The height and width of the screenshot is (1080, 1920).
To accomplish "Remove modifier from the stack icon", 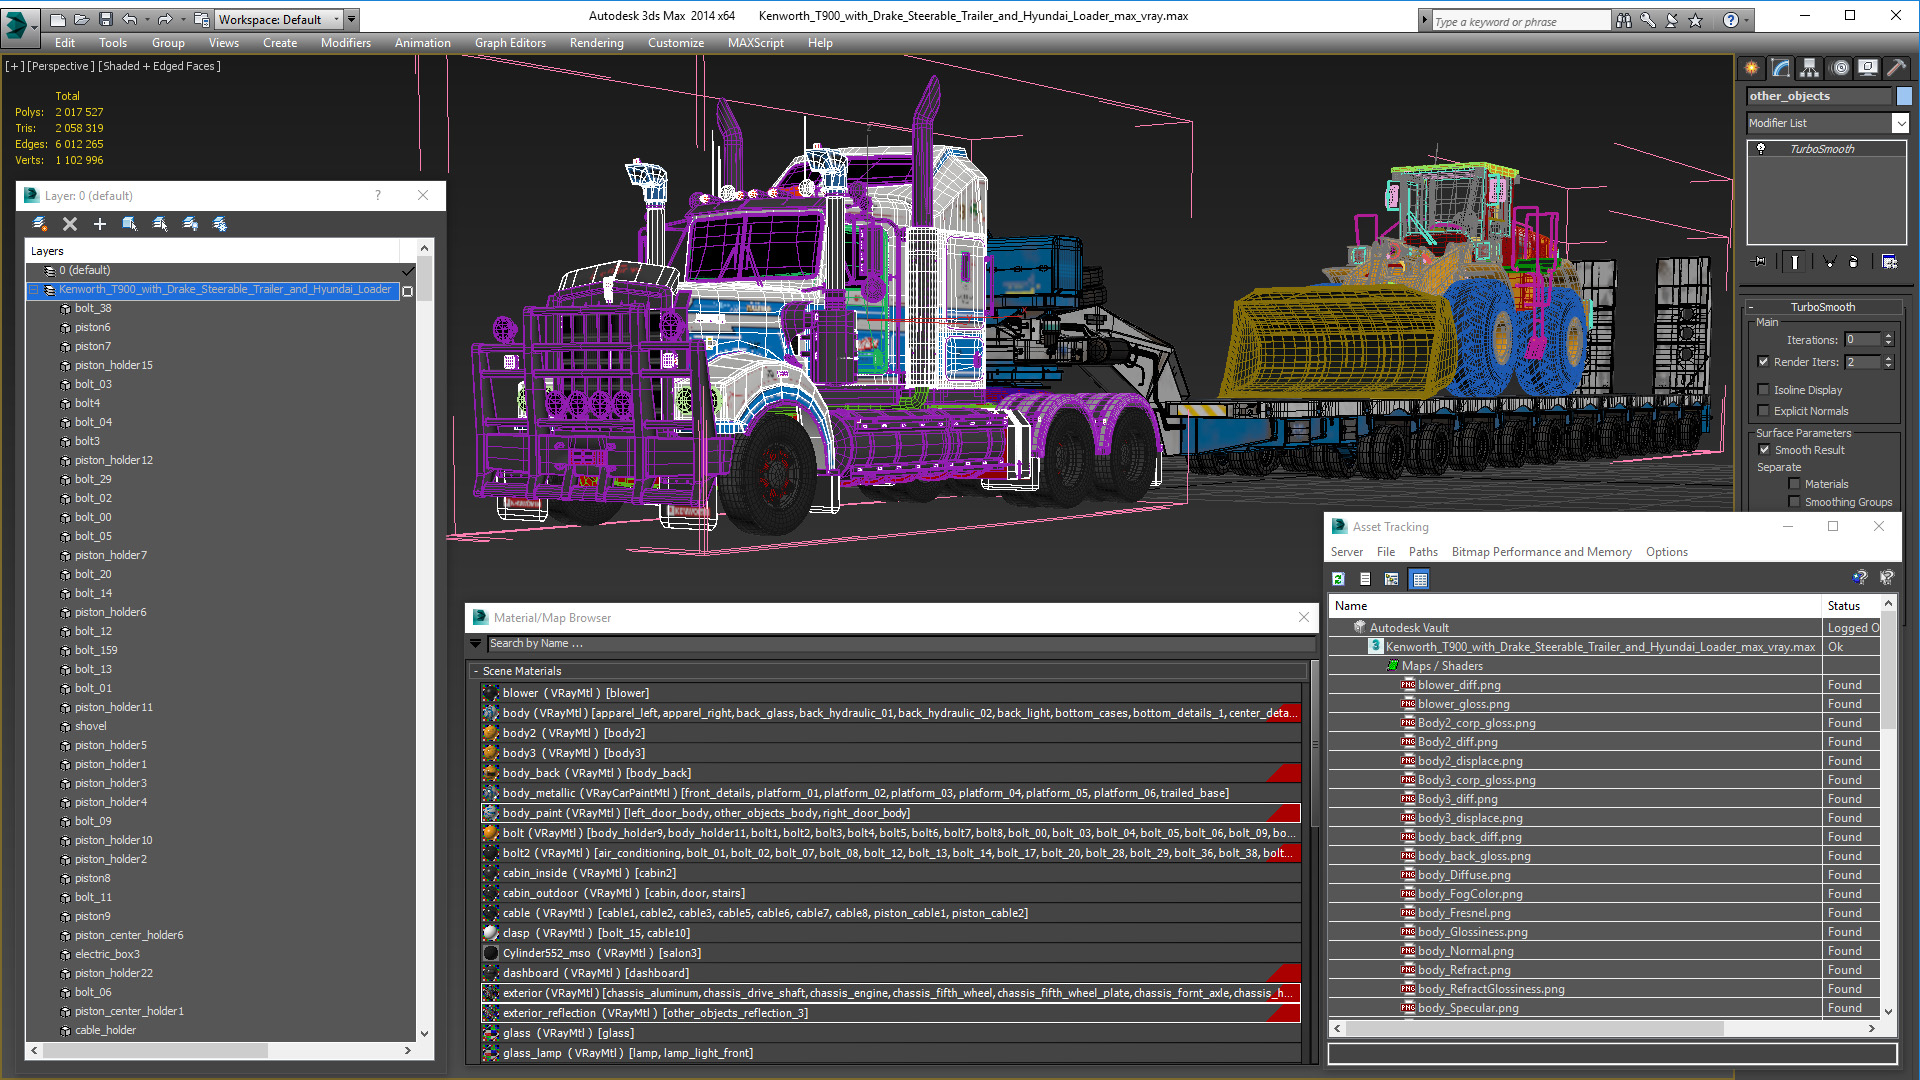I will (x=1855, y=261).
